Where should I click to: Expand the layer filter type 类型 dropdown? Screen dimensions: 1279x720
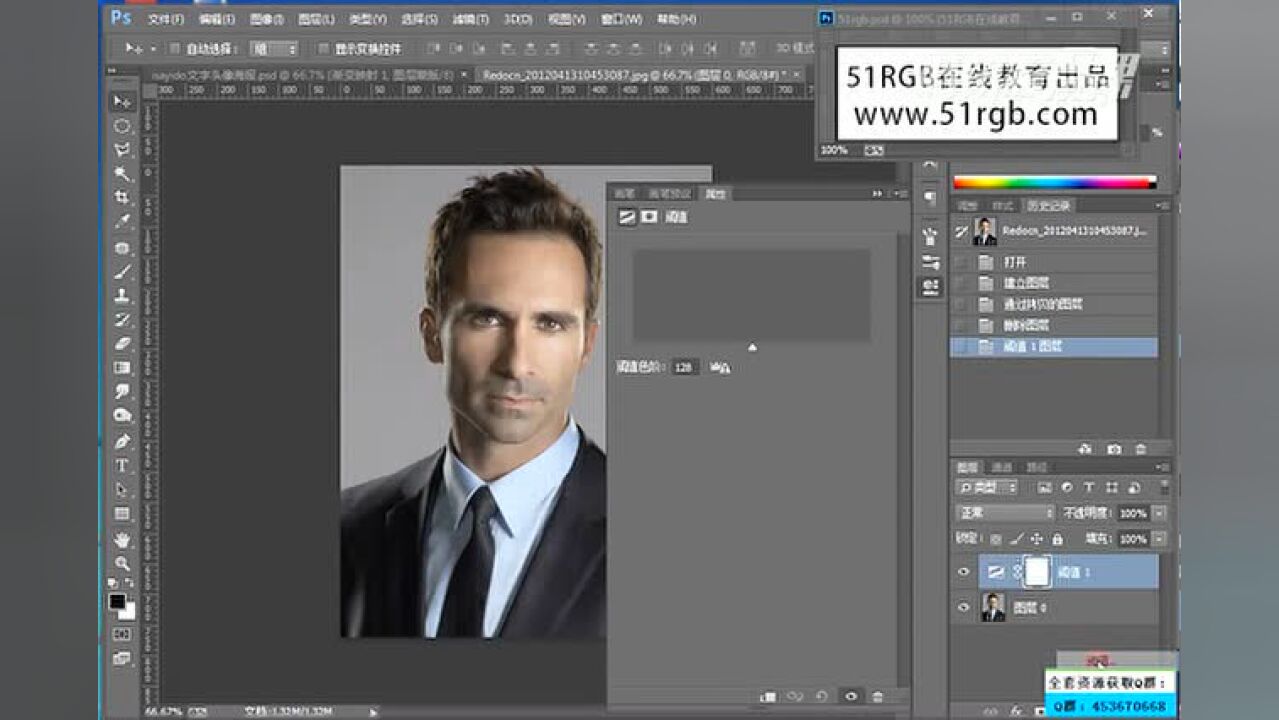(987, 488)
